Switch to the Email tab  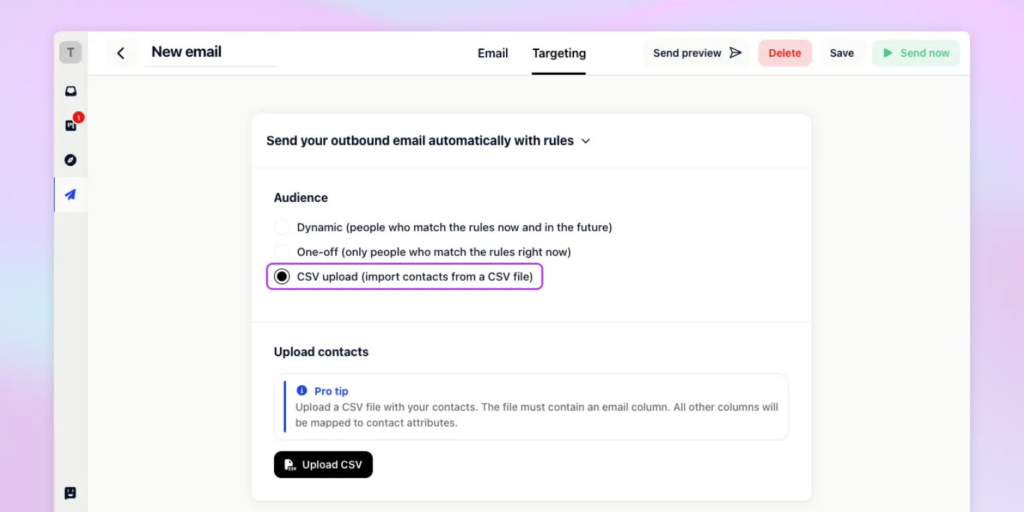pos(492,53)
